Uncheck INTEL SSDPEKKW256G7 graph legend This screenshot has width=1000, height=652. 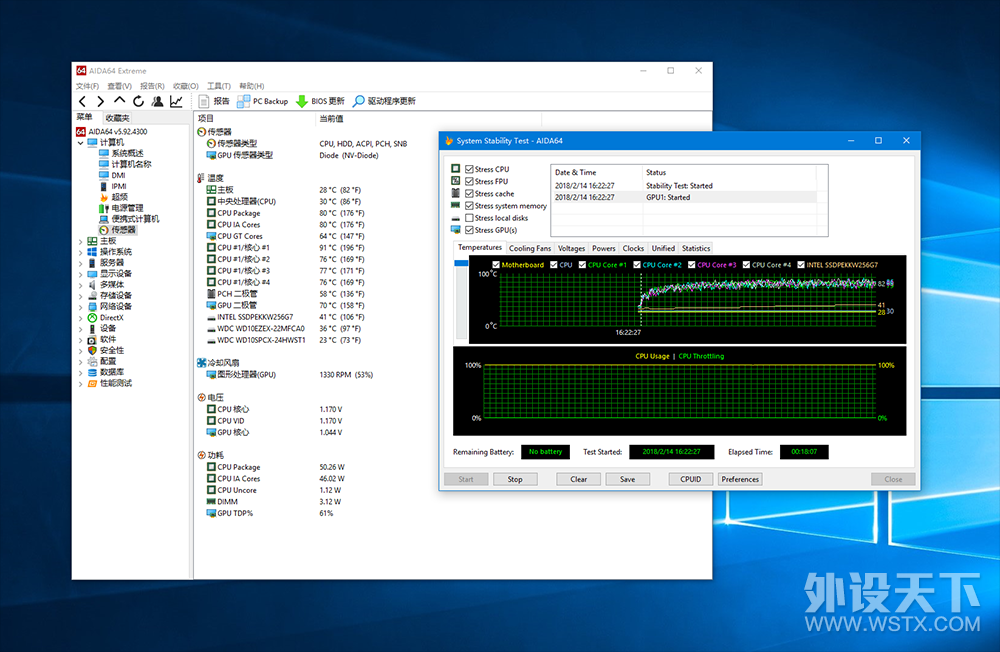tap(800, 265)
